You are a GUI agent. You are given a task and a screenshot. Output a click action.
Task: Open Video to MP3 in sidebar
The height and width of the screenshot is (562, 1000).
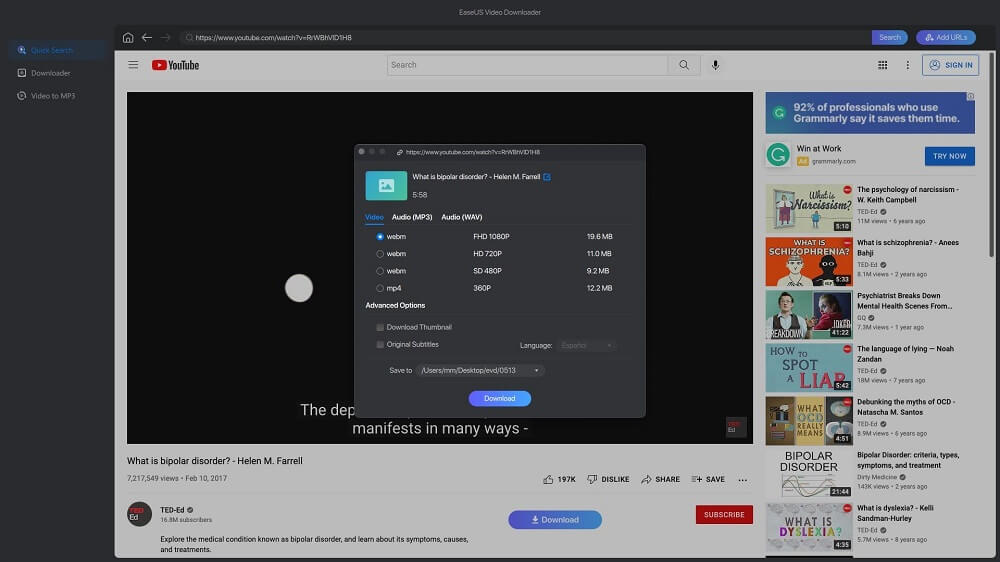(x=52, y=96)
